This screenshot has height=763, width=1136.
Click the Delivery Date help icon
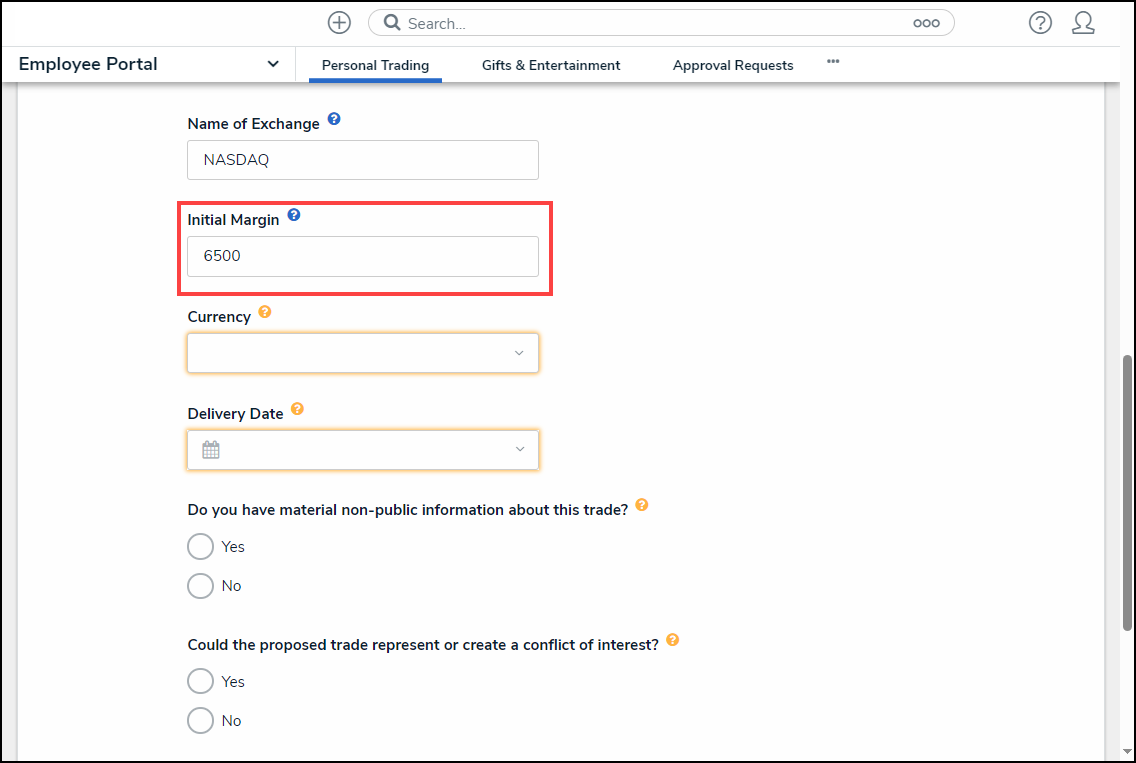coord(297,409)
